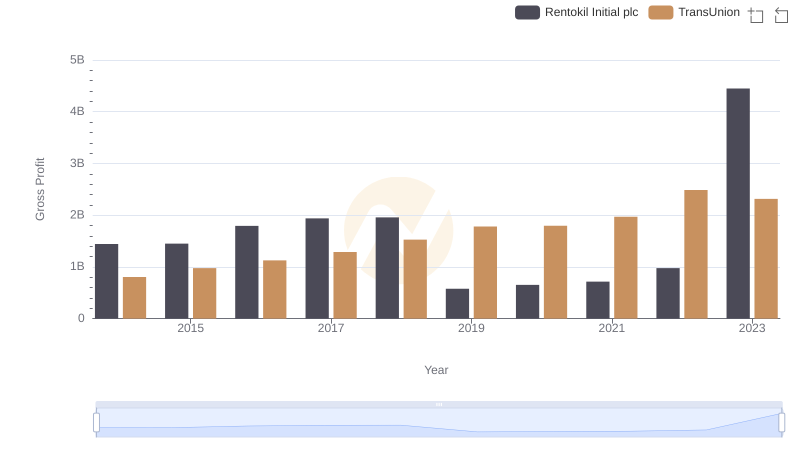Click the 2014 TransUnion bar
800x461 pixels.
pos(135,298)
